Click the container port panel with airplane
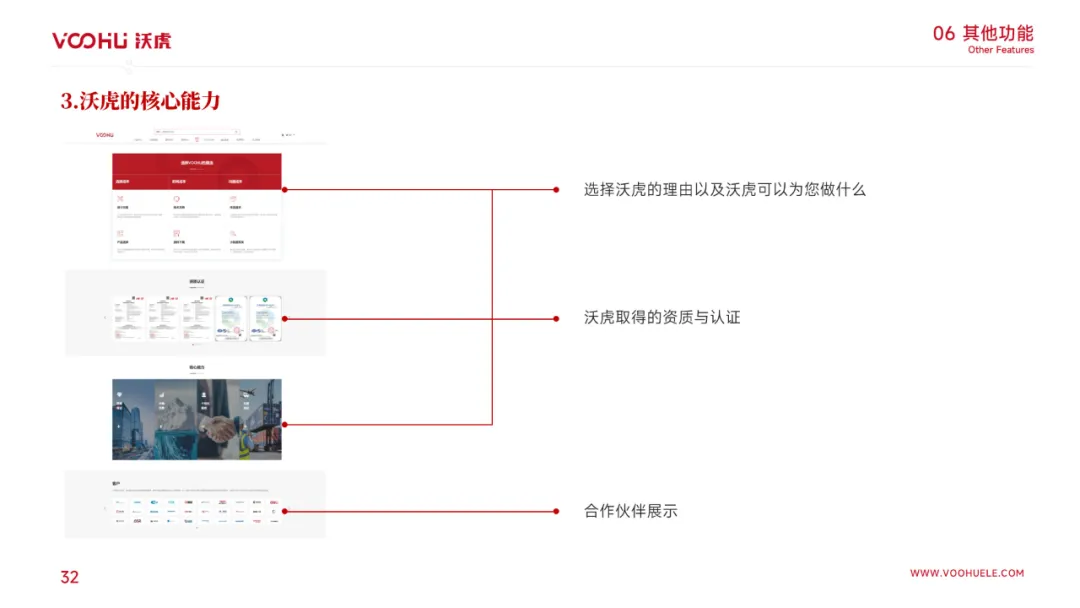The height and width of the screenshot is (608, 1080). click(x=260, y=419)
